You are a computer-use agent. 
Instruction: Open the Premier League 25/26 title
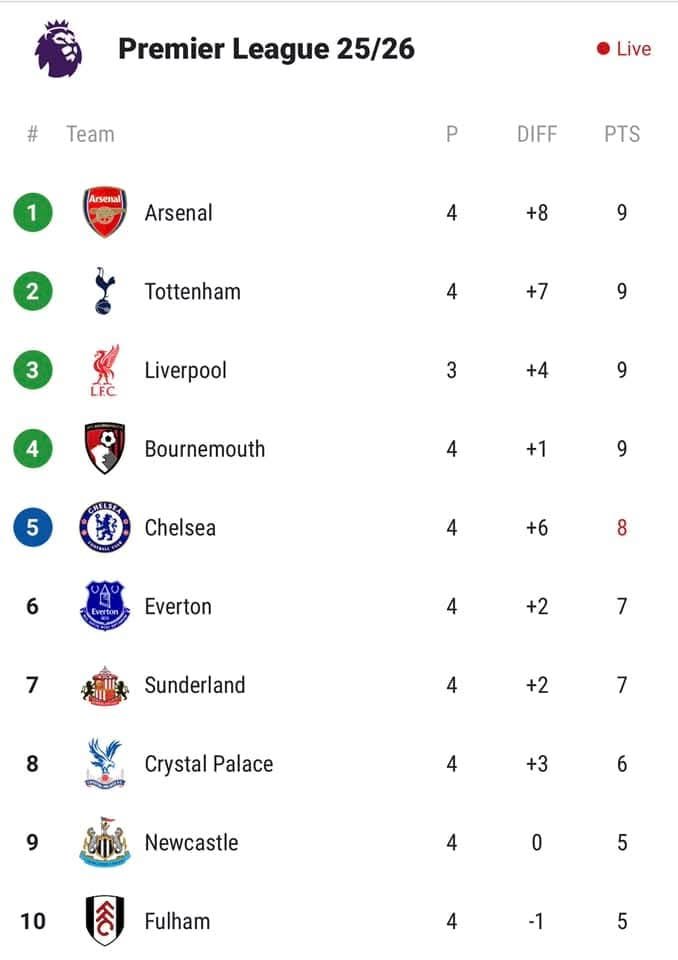(266, 49)
